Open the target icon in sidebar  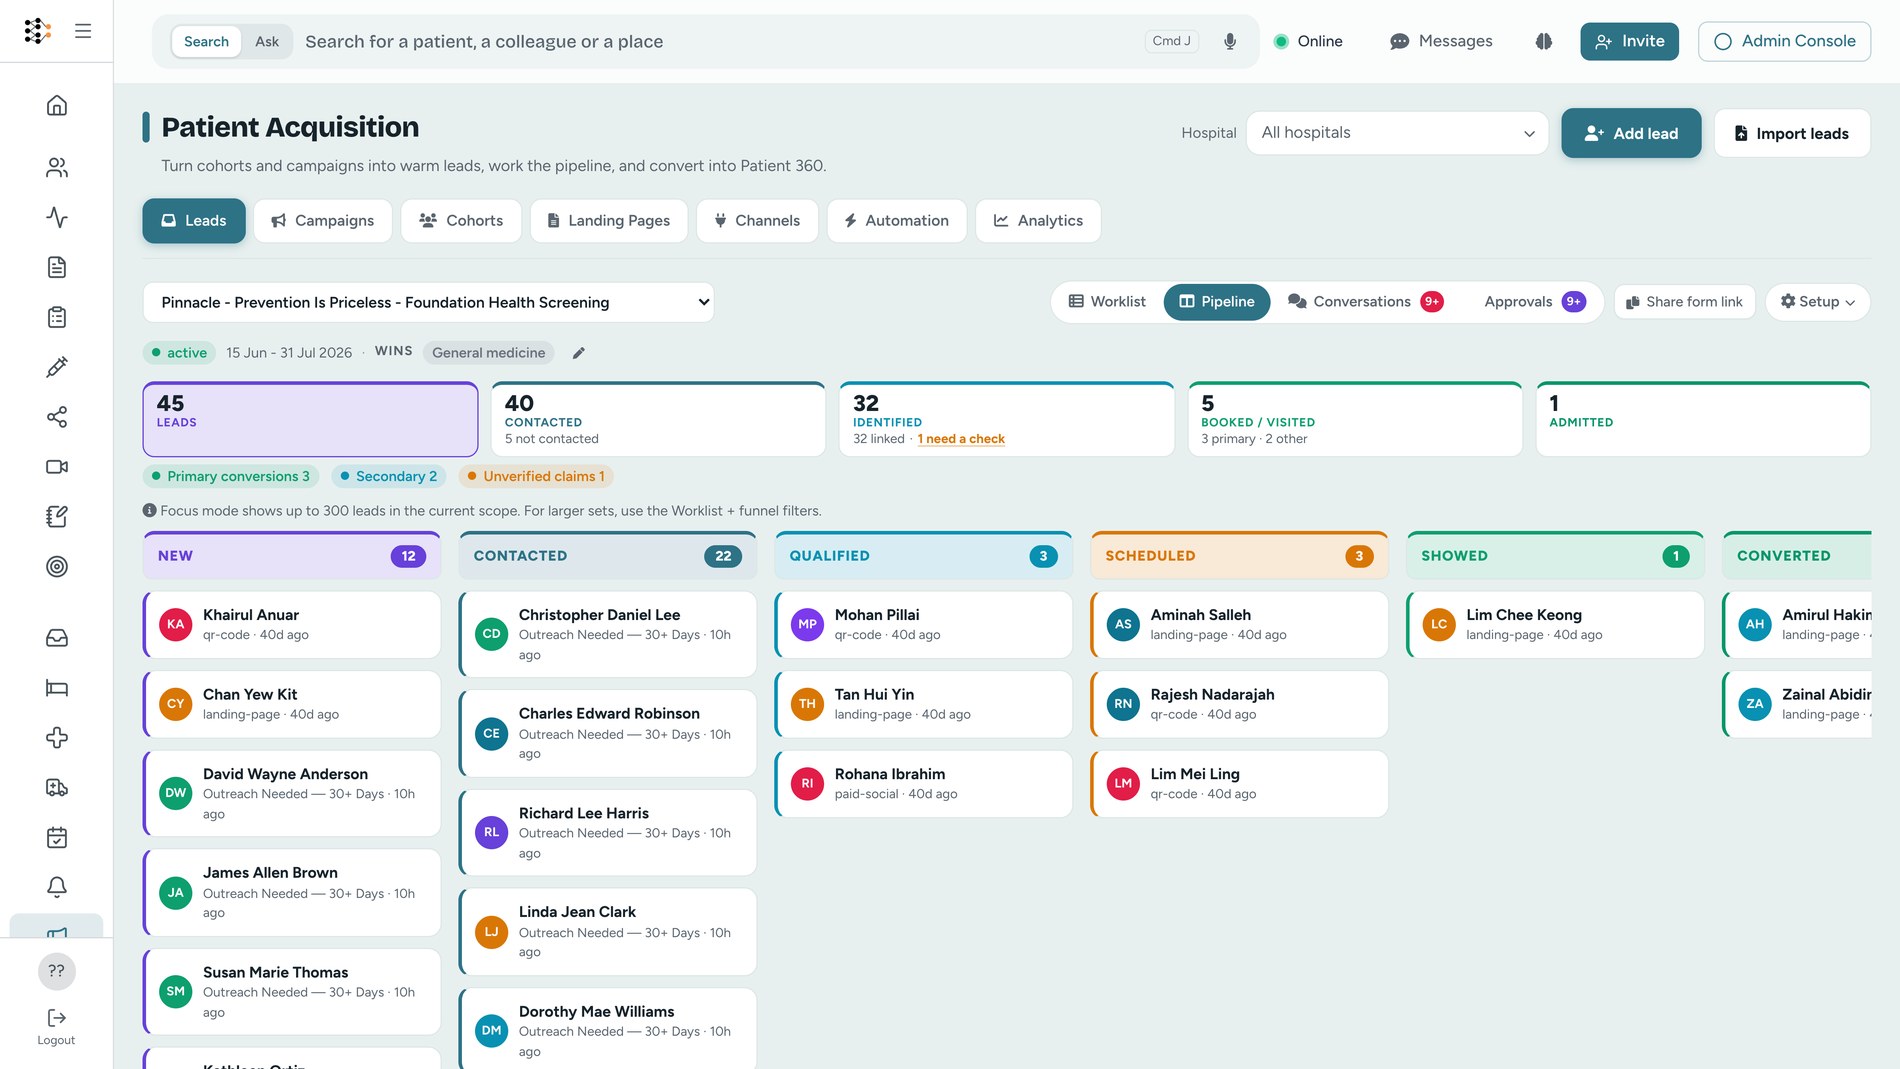click(57, 567)
